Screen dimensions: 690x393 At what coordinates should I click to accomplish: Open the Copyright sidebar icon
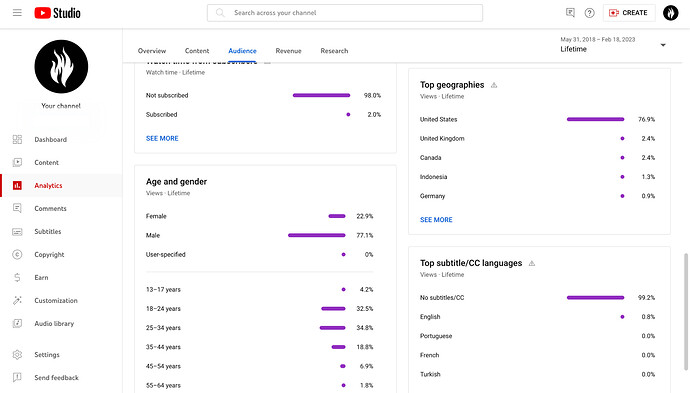17,254
